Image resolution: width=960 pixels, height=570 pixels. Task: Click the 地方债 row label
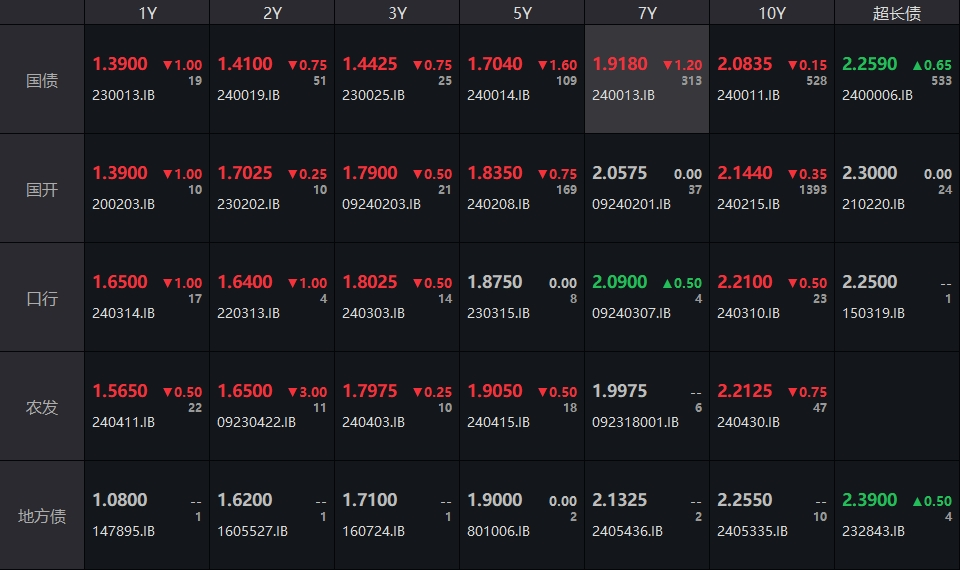[42, 516]
